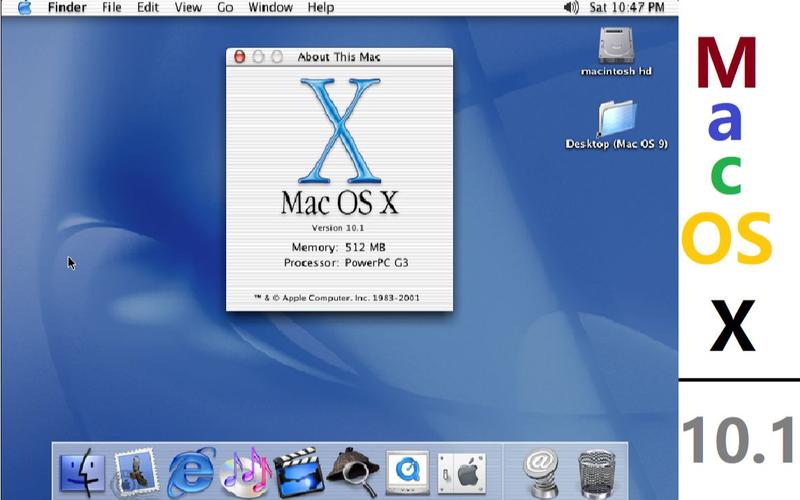Viewport: 800px width, 500px height.
Task: Launch iTunes from the Dock
Action: coord(245,470)
